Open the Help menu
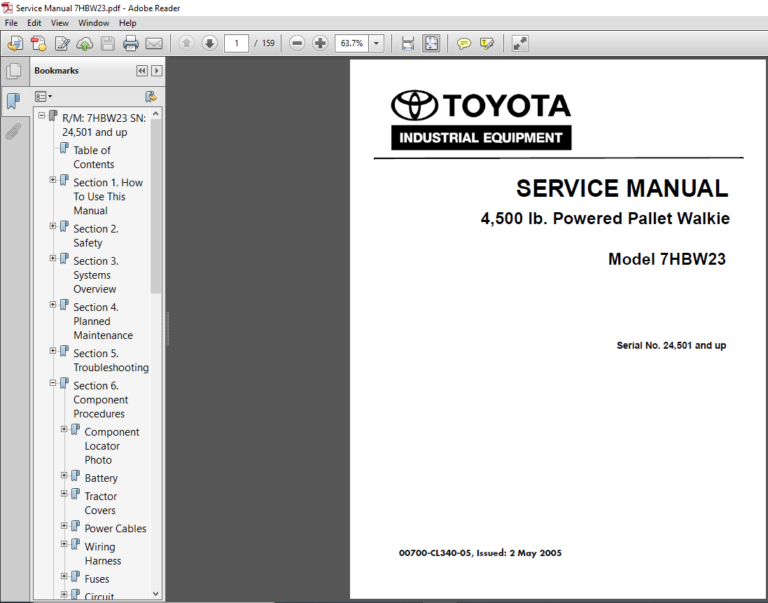 click(x=127, y=22)
